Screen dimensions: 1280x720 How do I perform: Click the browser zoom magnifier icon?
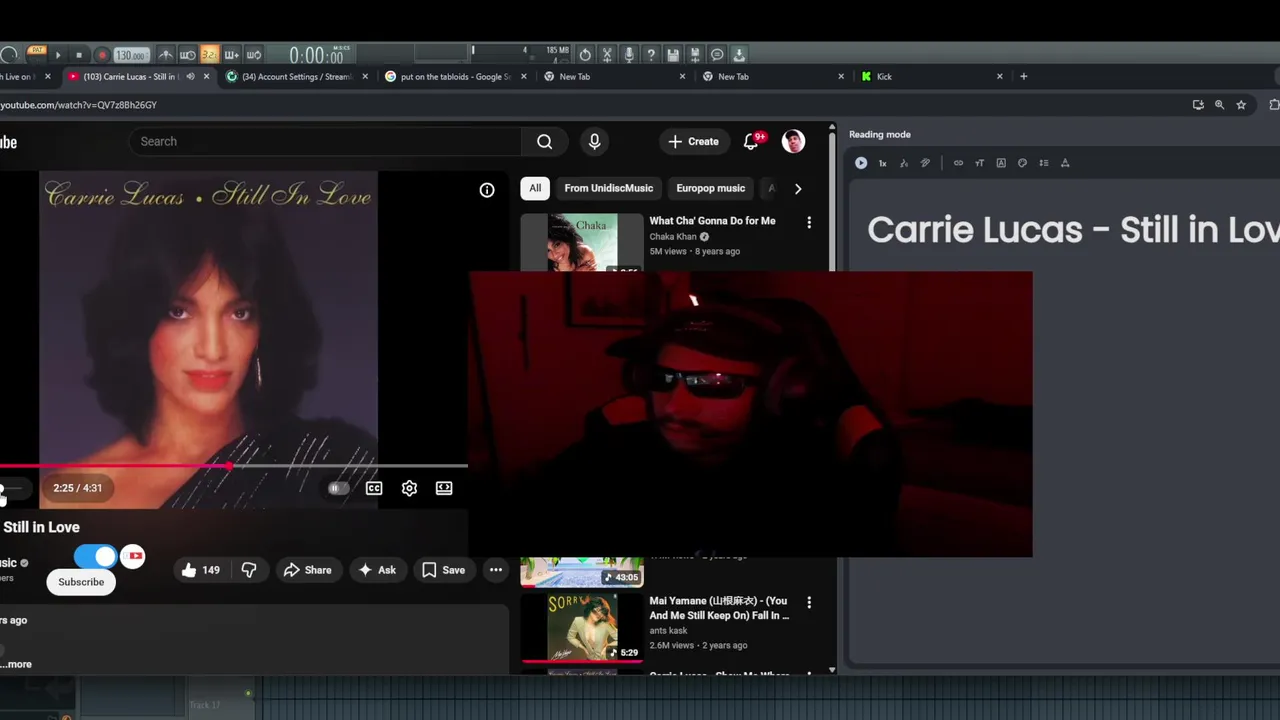point(1219,105)
